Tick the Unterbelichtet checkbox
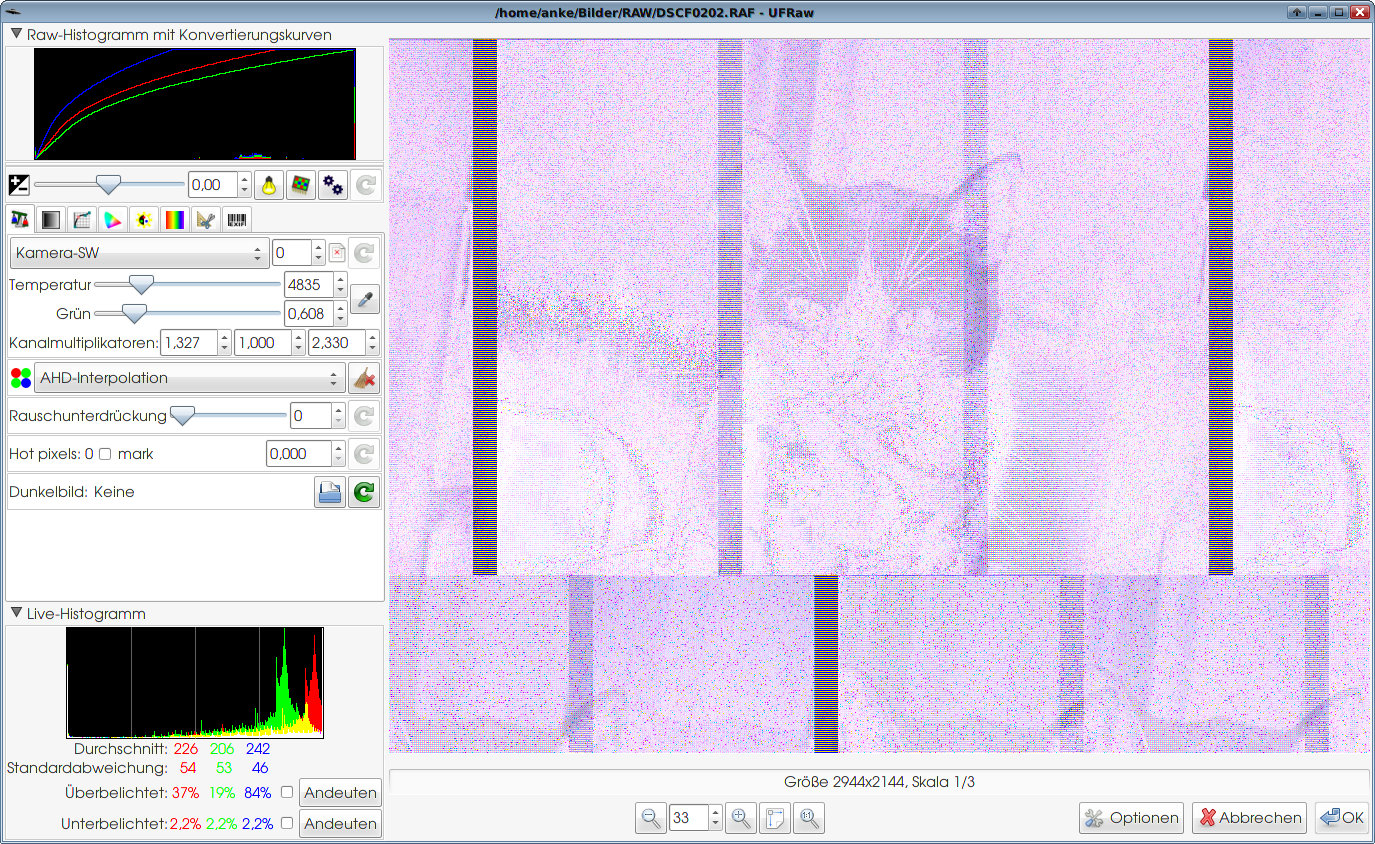 tap(287, 824)
